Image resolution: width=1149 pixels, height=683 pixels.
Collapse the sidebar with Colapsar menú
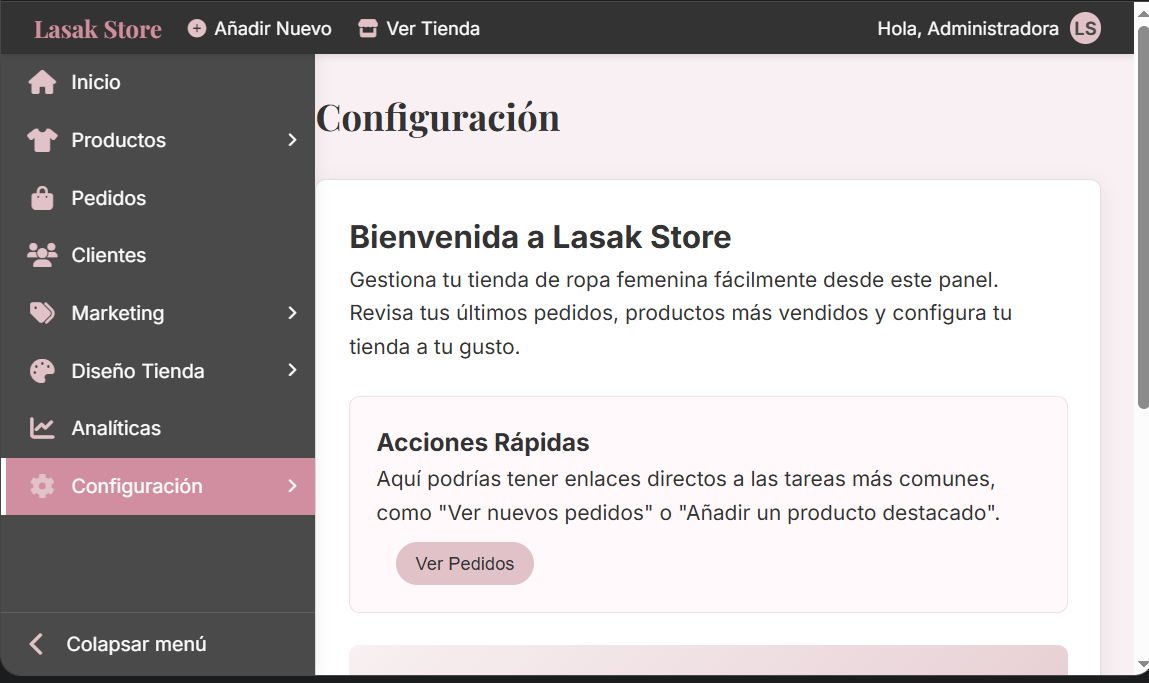tap(120, 644)
